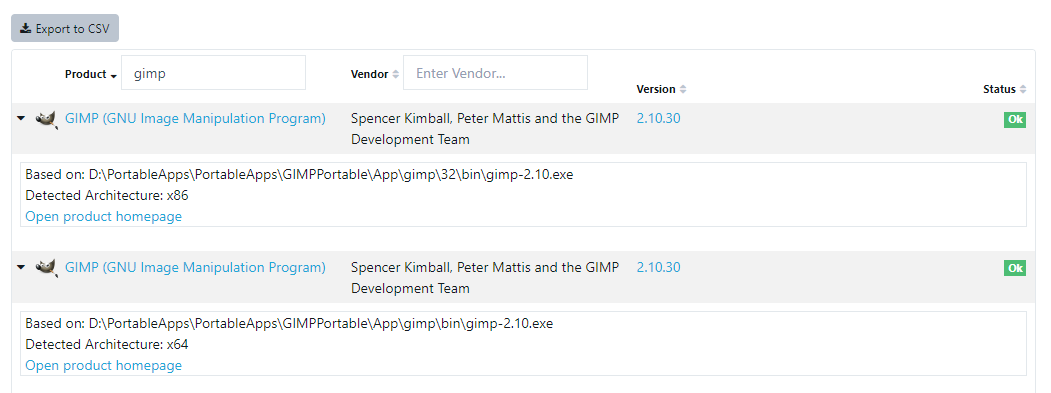This screenshot has width=1051, height=393.
Task: Collapse the second GIMP entry with its arrow
Action: coord(21,267)
